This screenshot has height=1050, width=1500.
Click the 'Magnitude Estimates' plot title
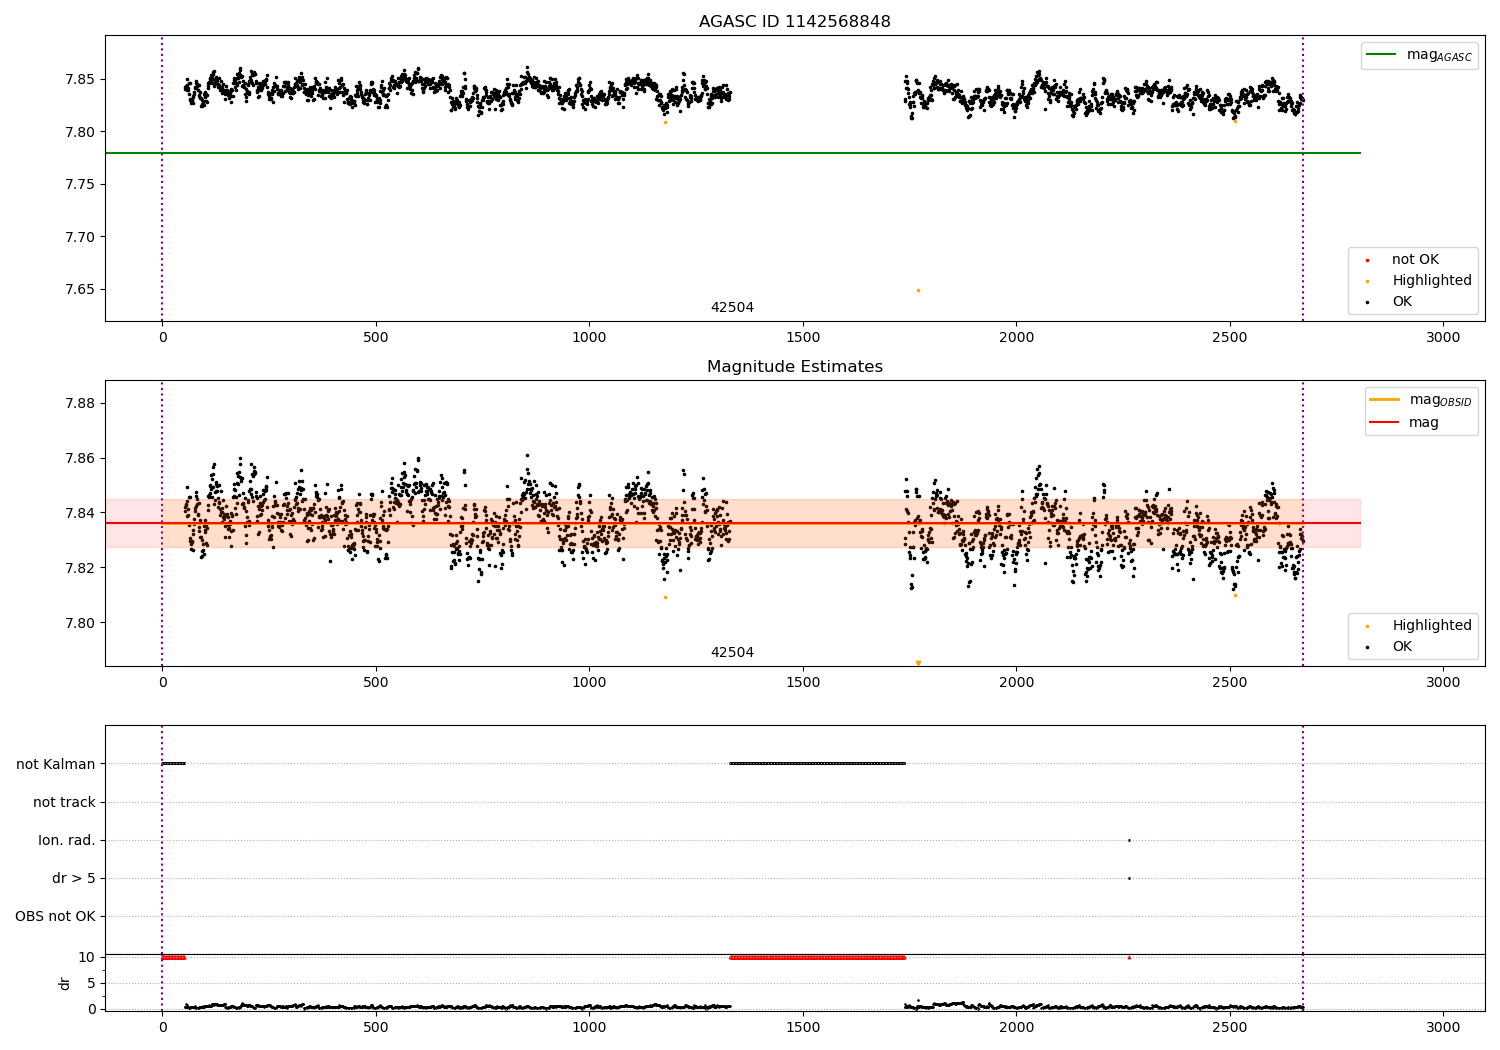pyautogui.click(x=794, y=367)
